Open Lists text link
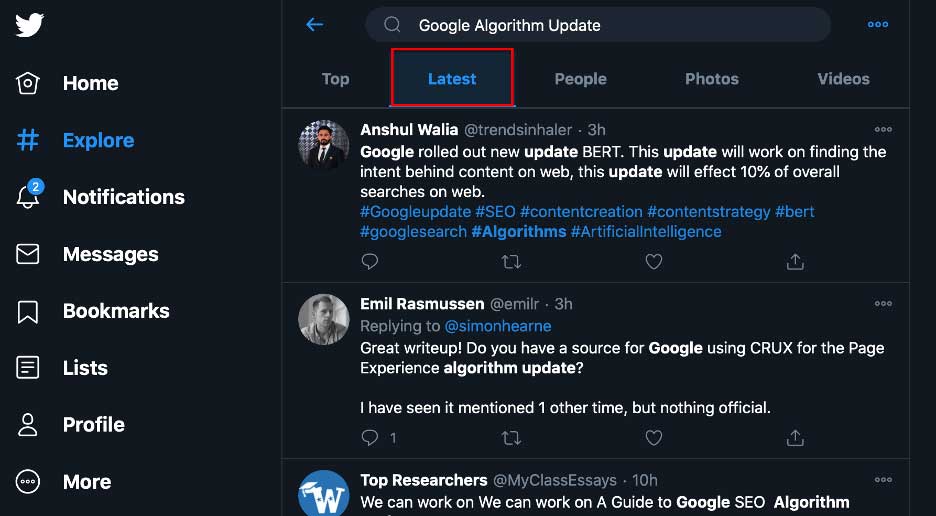 (85, 368)
